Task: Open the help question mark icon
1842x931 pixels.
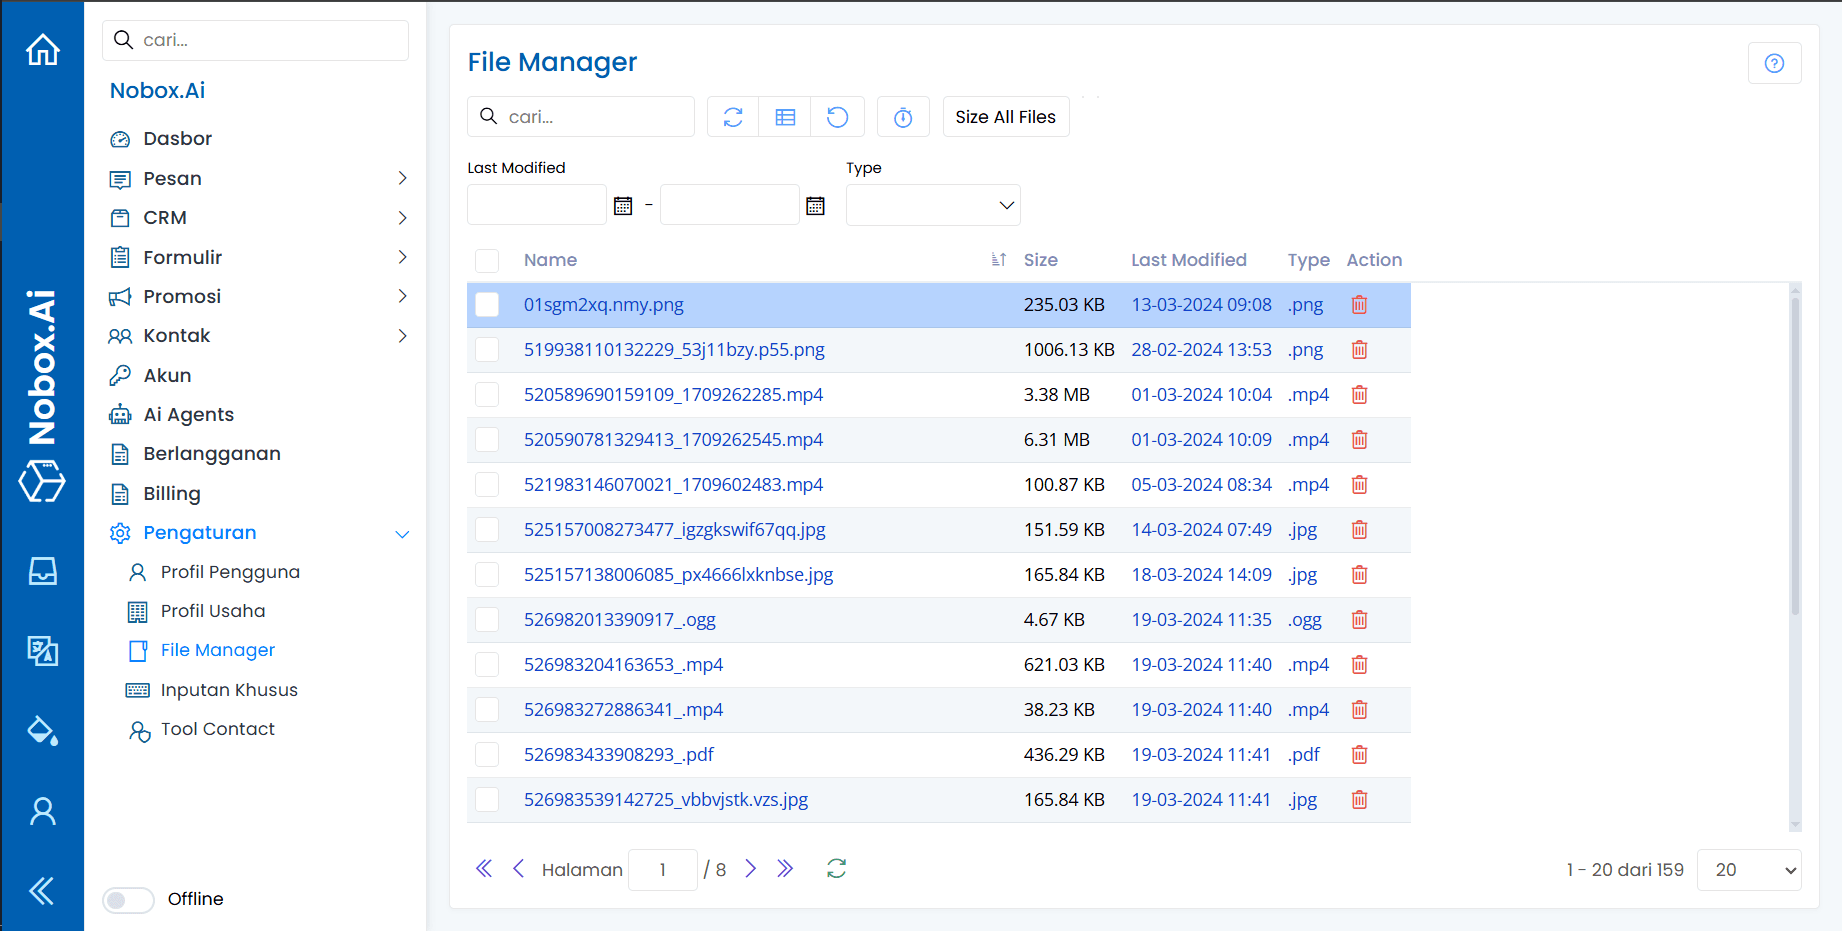Action: coord(1774,62)
